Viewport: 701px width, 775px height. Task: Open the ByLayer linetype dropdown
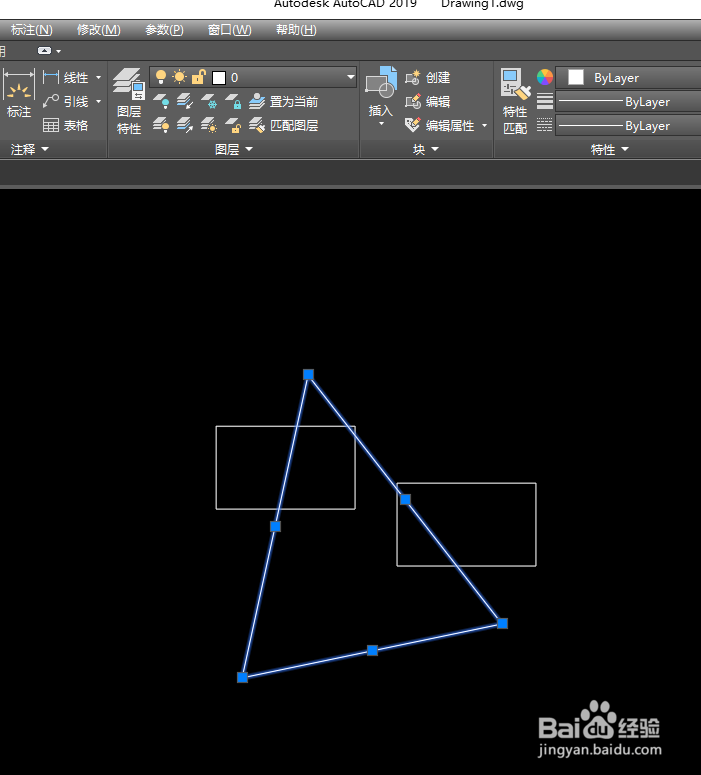[x=628, y=126]
